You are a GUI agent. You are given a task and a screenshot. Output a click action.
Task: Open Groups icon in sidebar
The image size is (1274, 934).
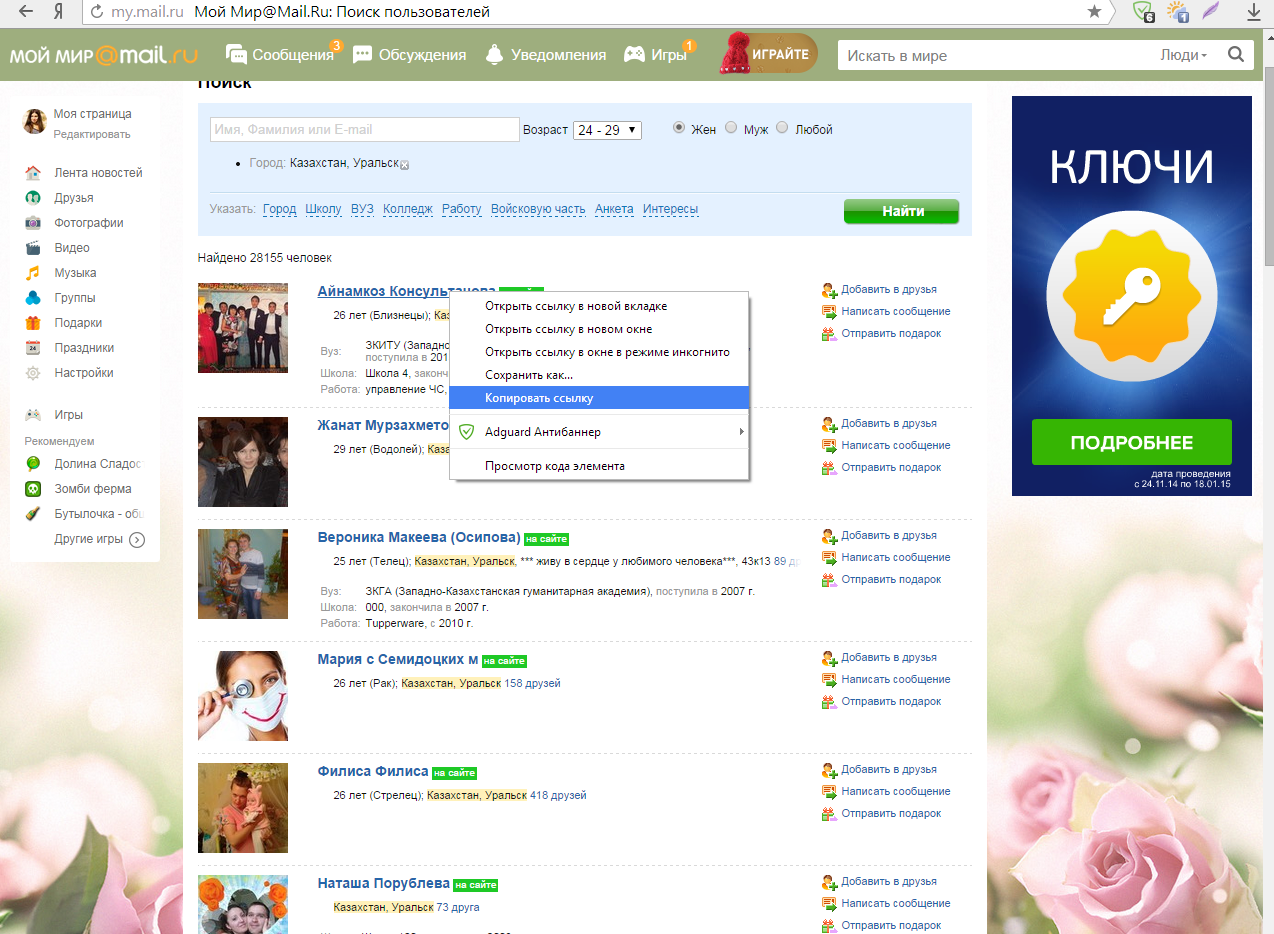[33, 298]
